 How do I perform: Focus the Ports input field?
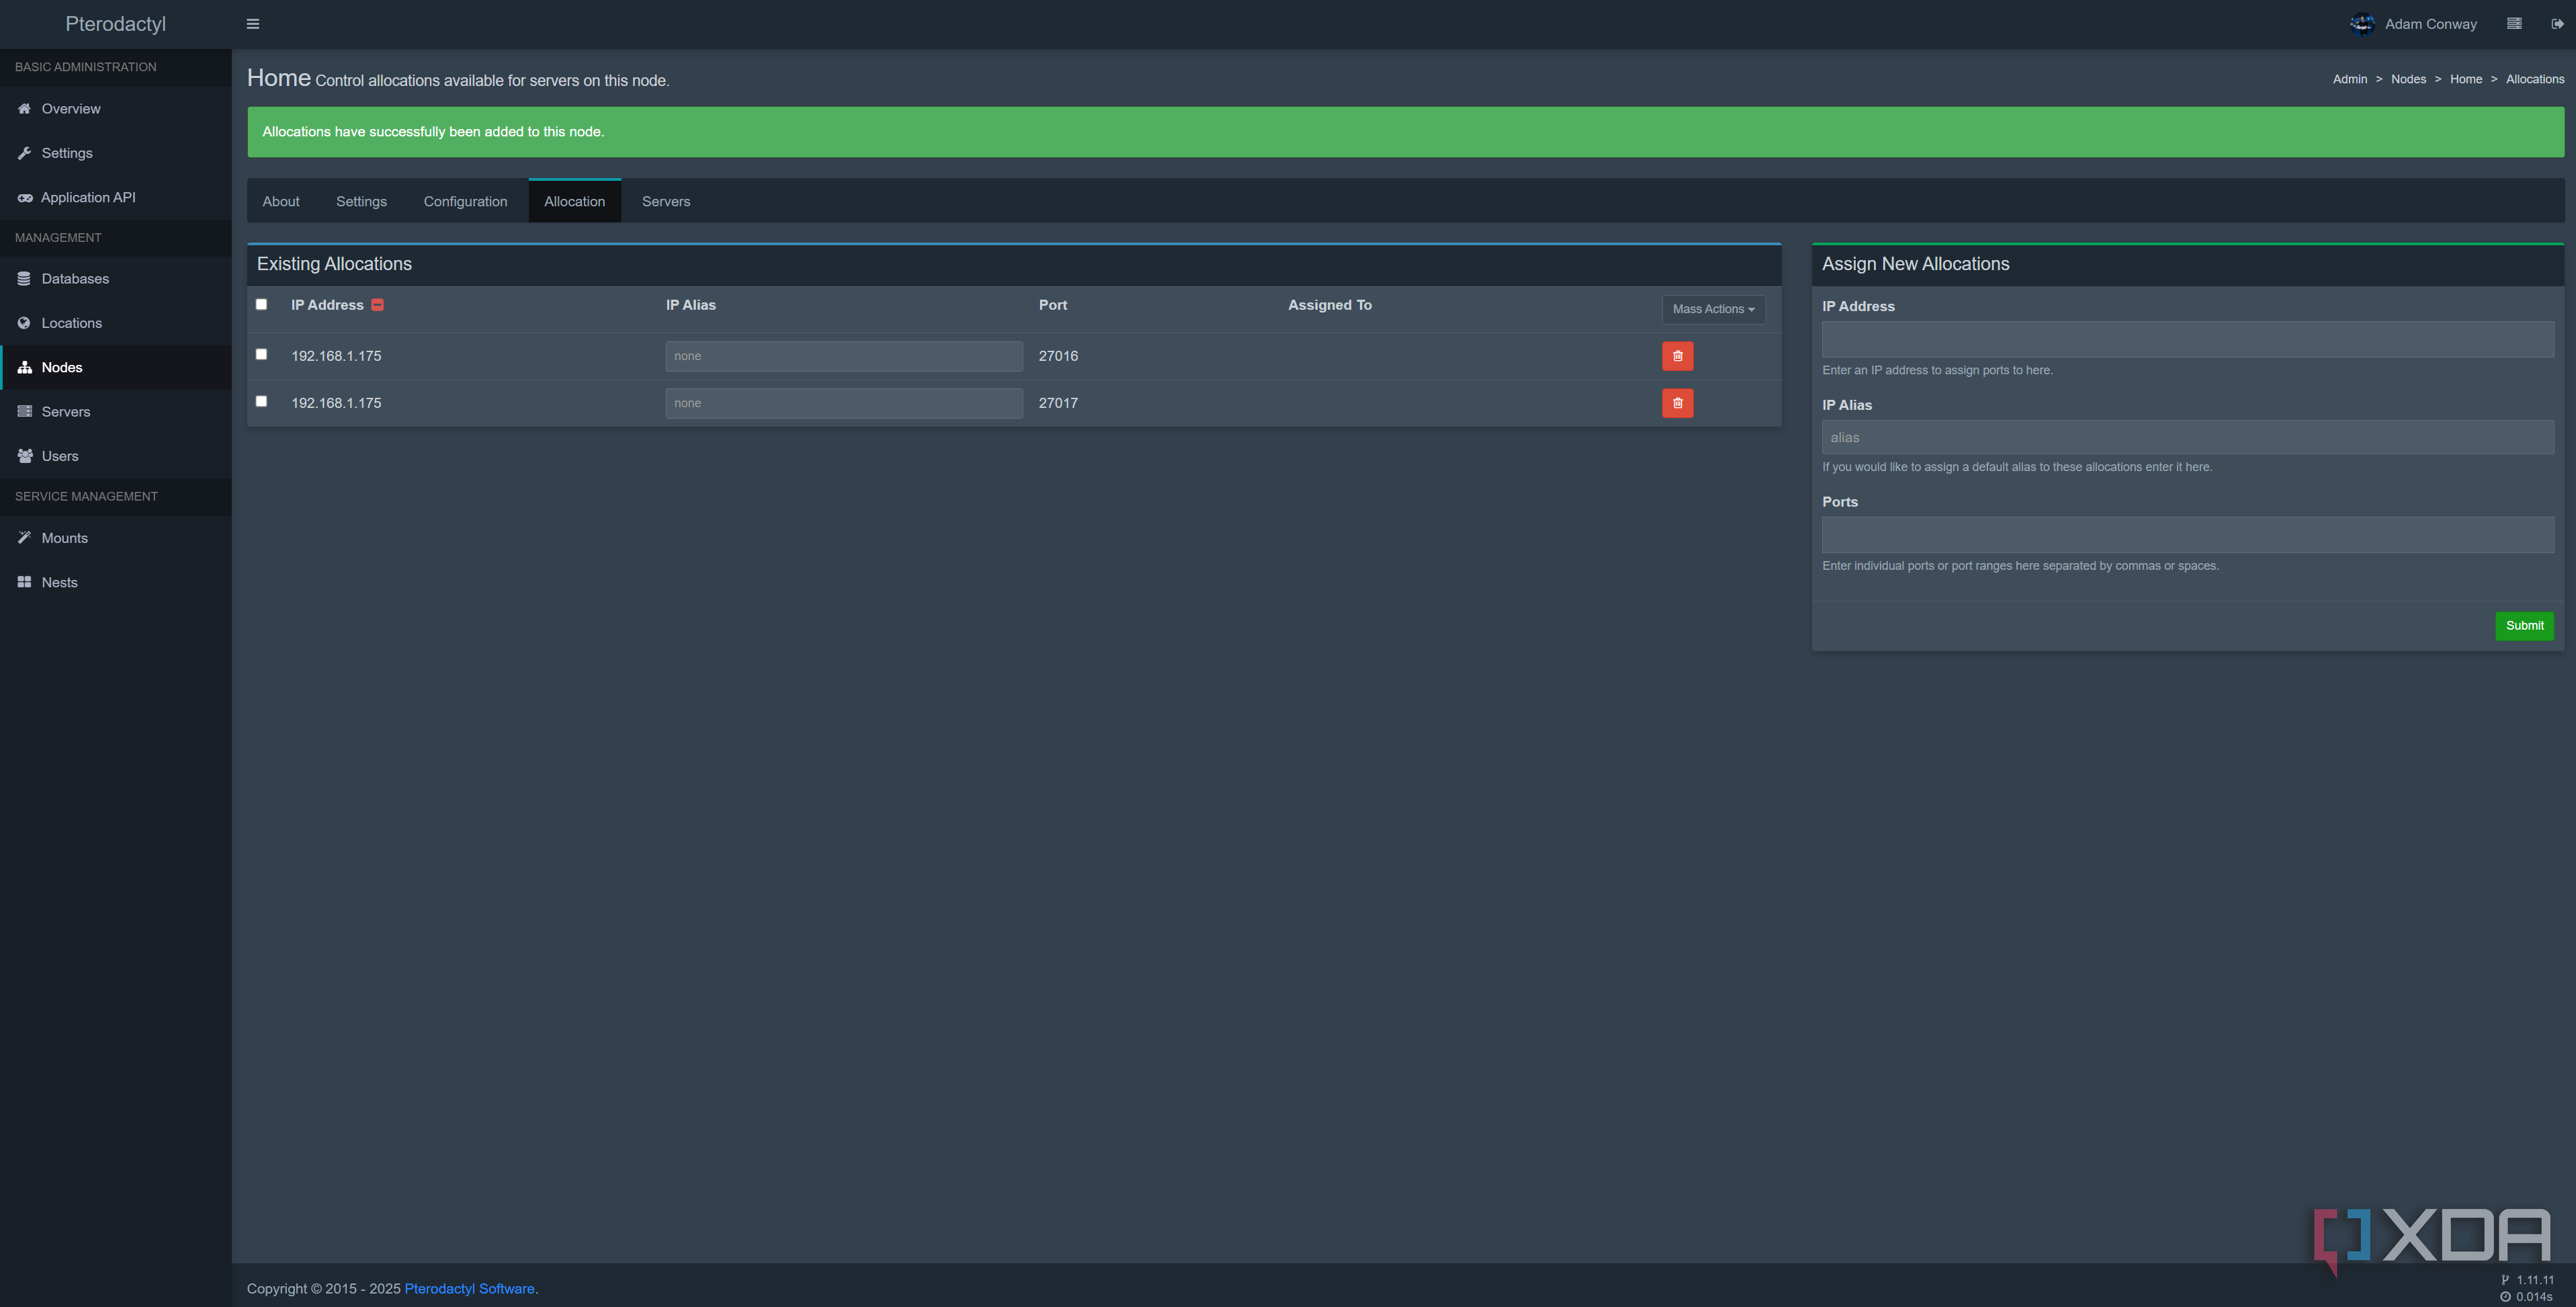[2187, 535]
